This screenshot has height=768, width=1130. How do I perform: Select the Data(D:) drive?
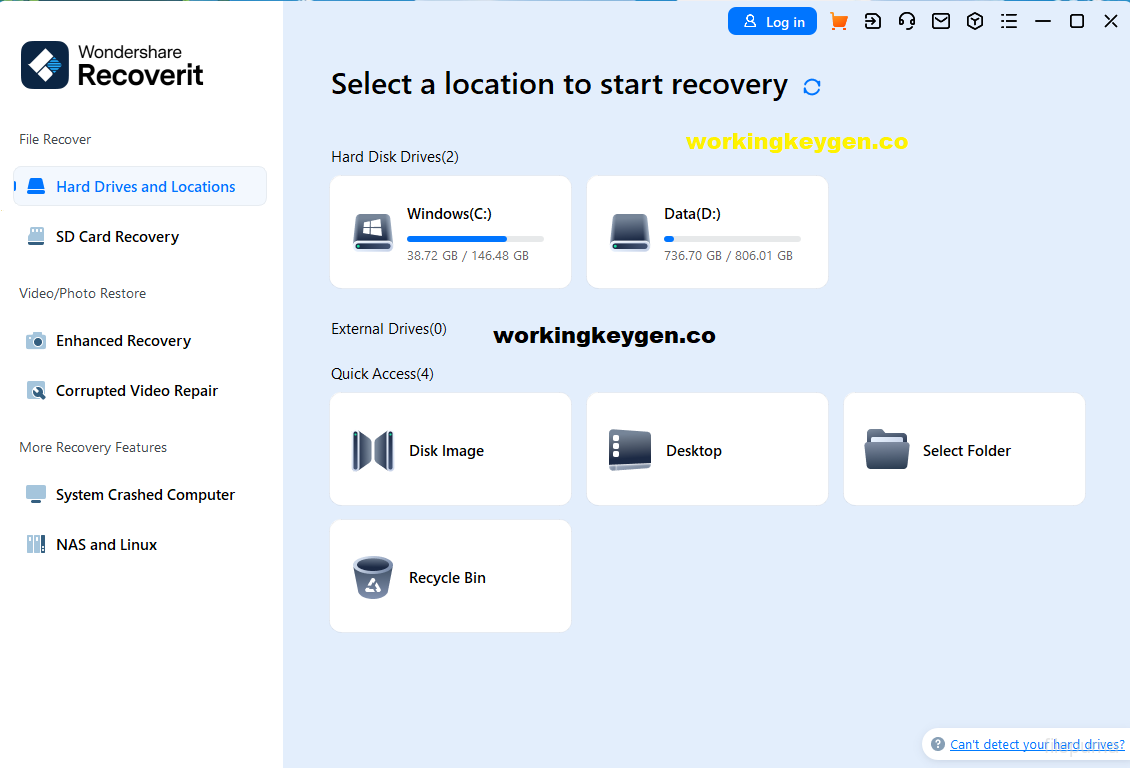coord(707,232)
